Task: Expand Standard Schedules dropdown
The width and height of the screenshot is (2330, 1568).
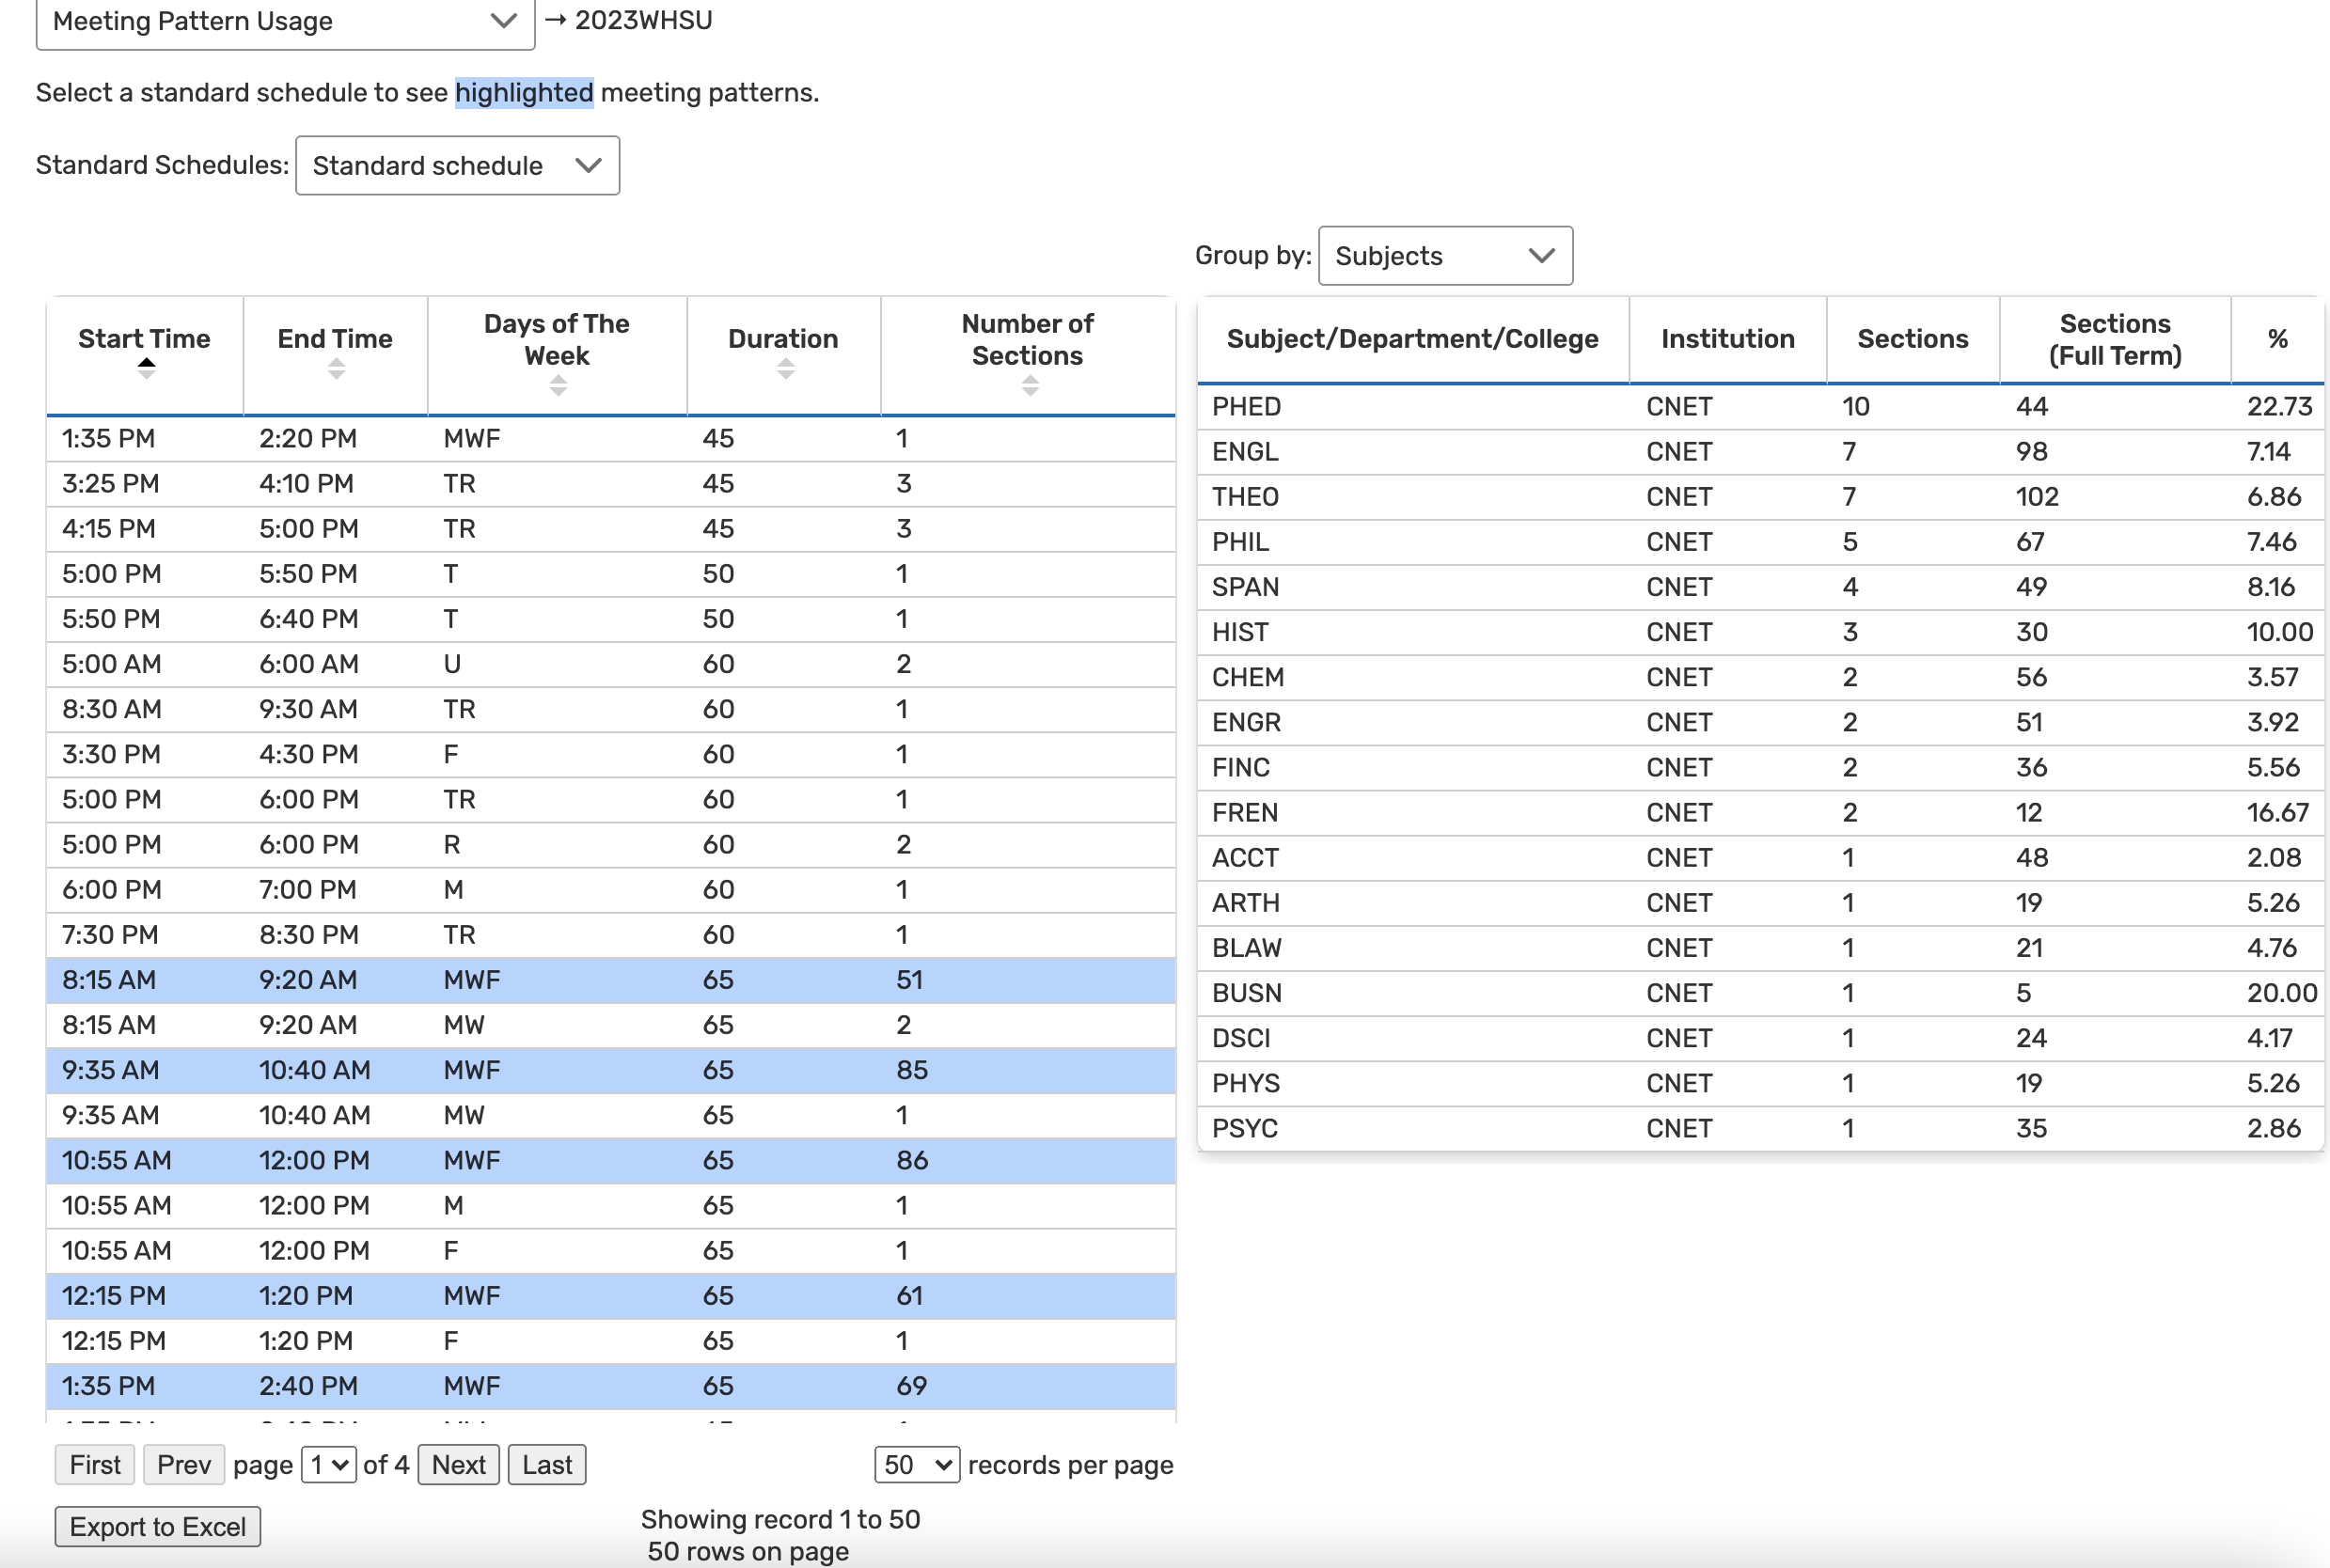Action: tap(457, 165)
